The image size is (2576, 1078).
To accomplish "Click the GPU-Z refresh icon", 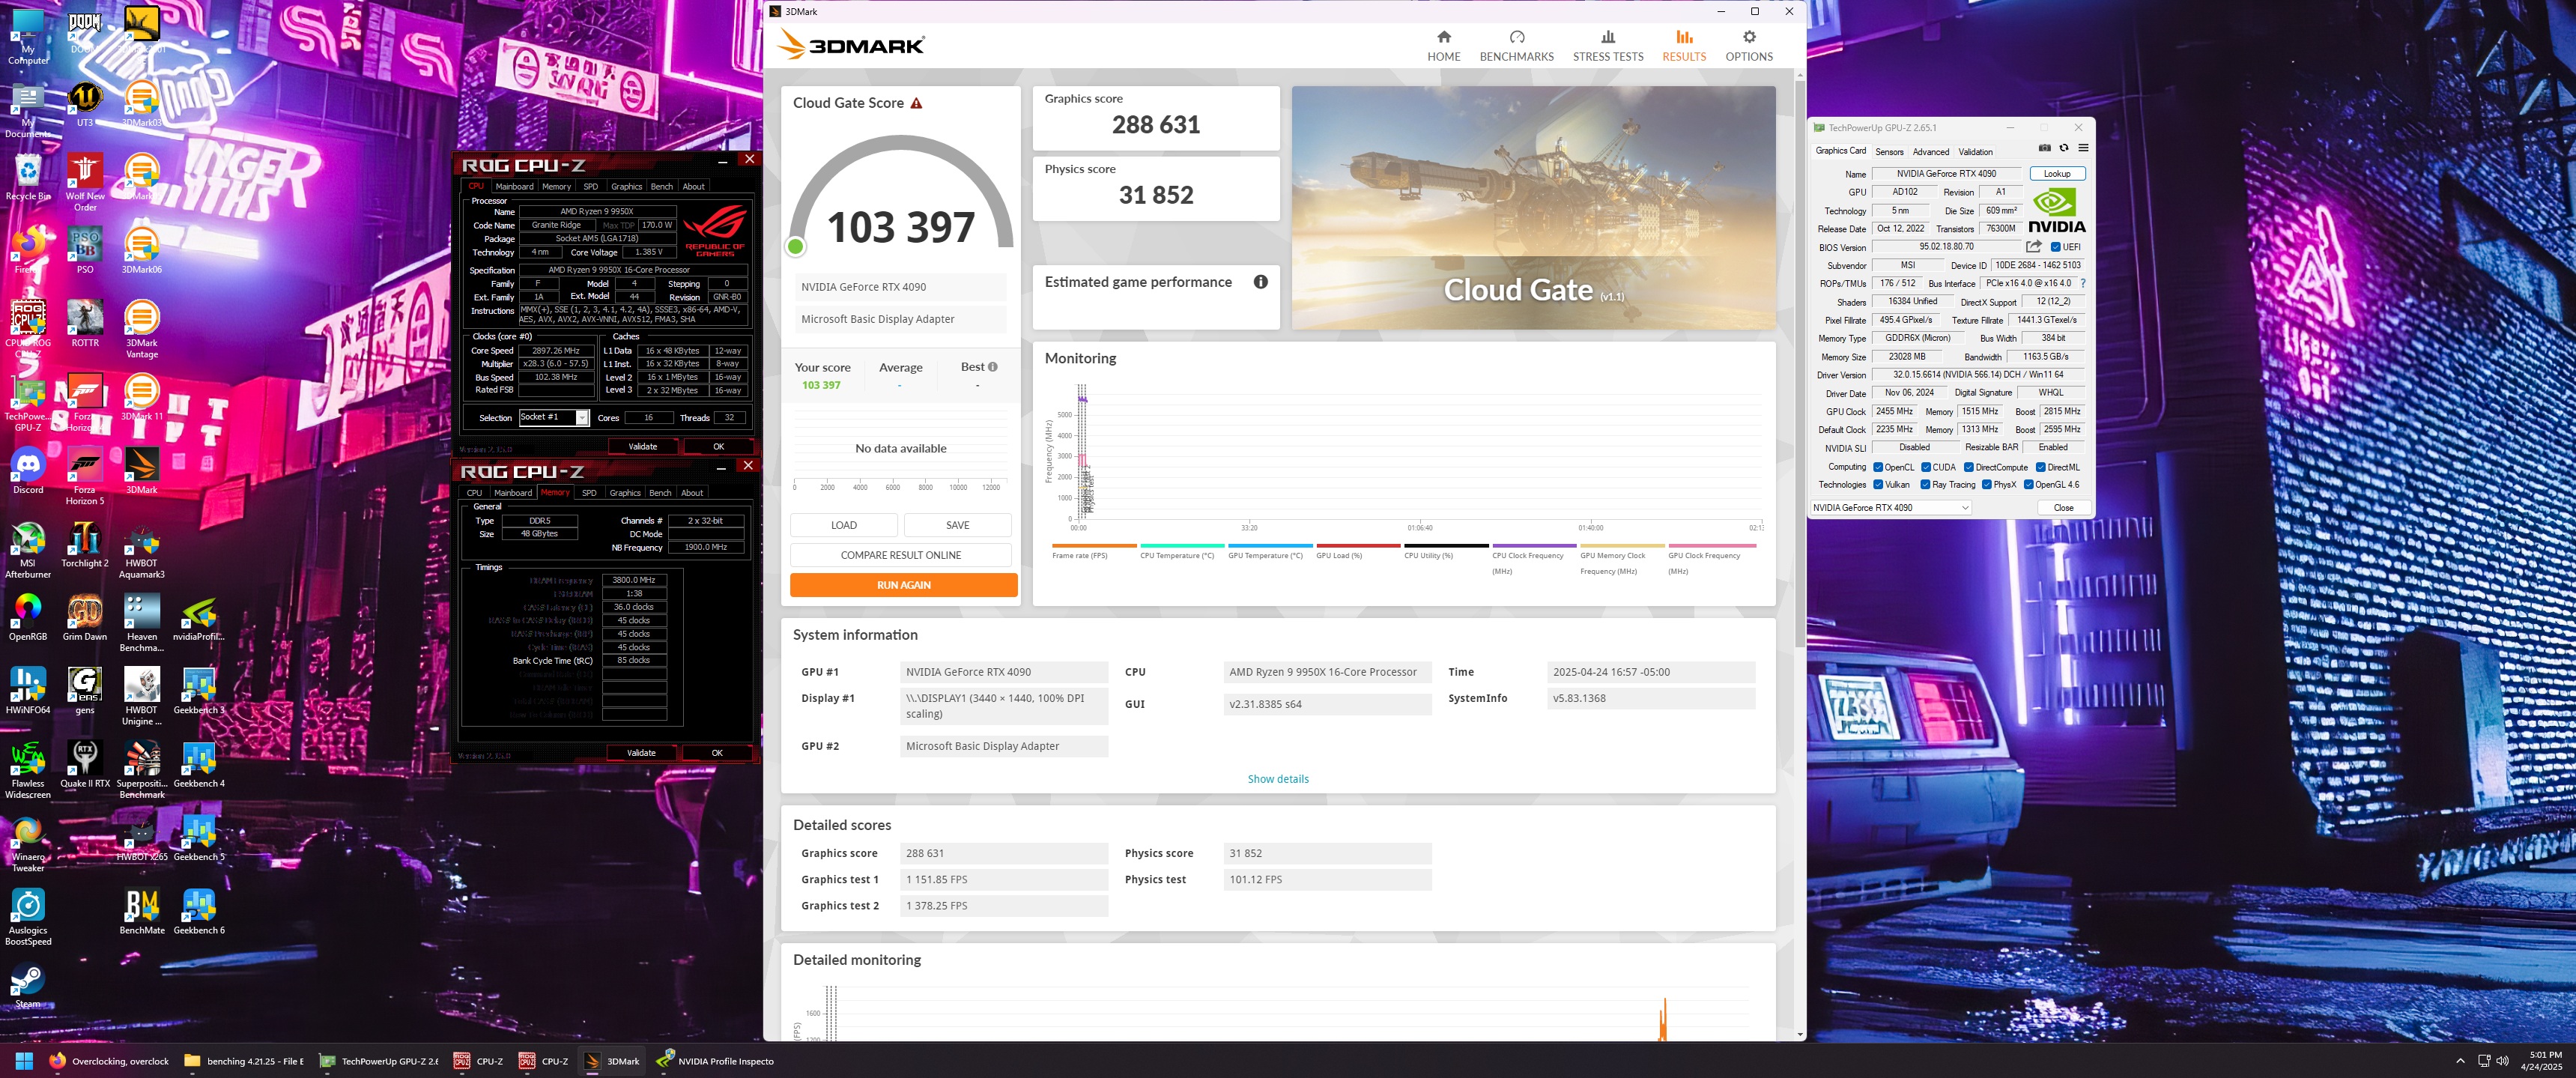I will pos(2064,148).
